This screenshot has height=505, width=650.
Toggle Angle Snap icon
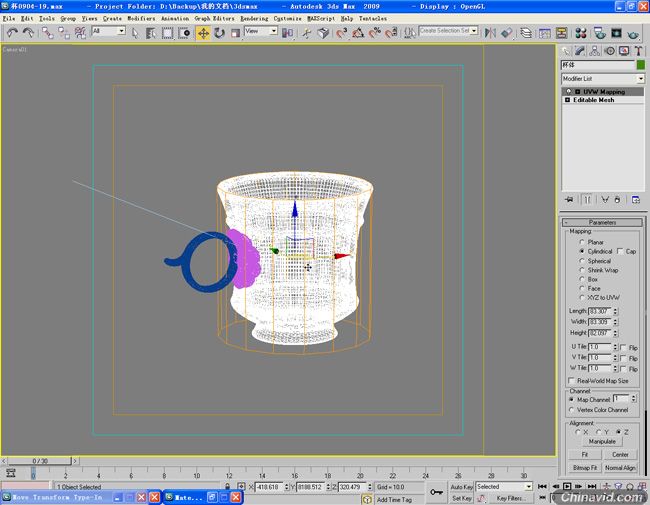click(358, 33)
